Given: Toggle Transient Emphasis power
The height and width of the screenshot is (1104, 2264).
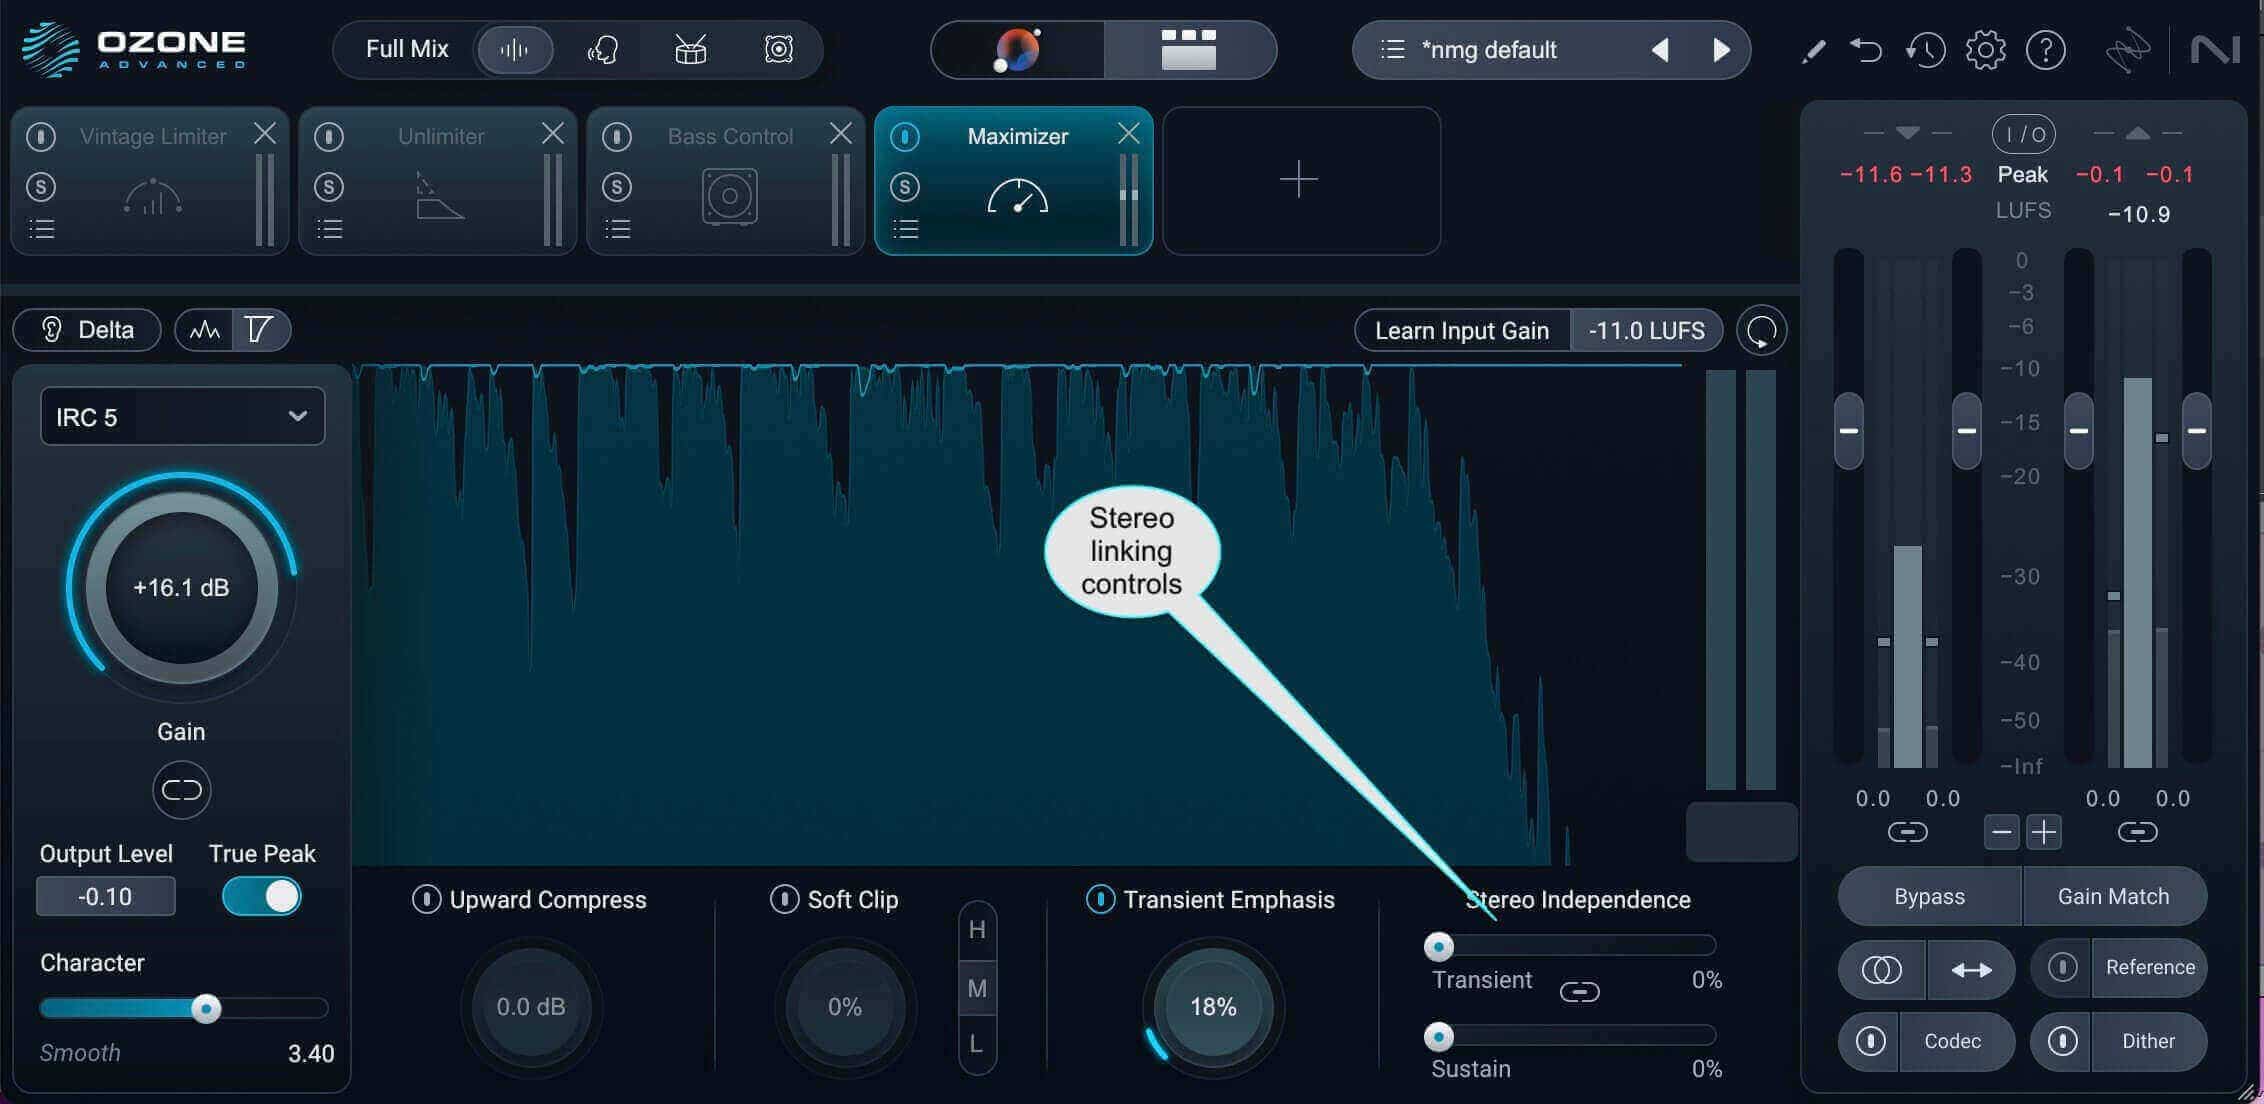Looking at the screenshot, I should tap(1100, 899).
